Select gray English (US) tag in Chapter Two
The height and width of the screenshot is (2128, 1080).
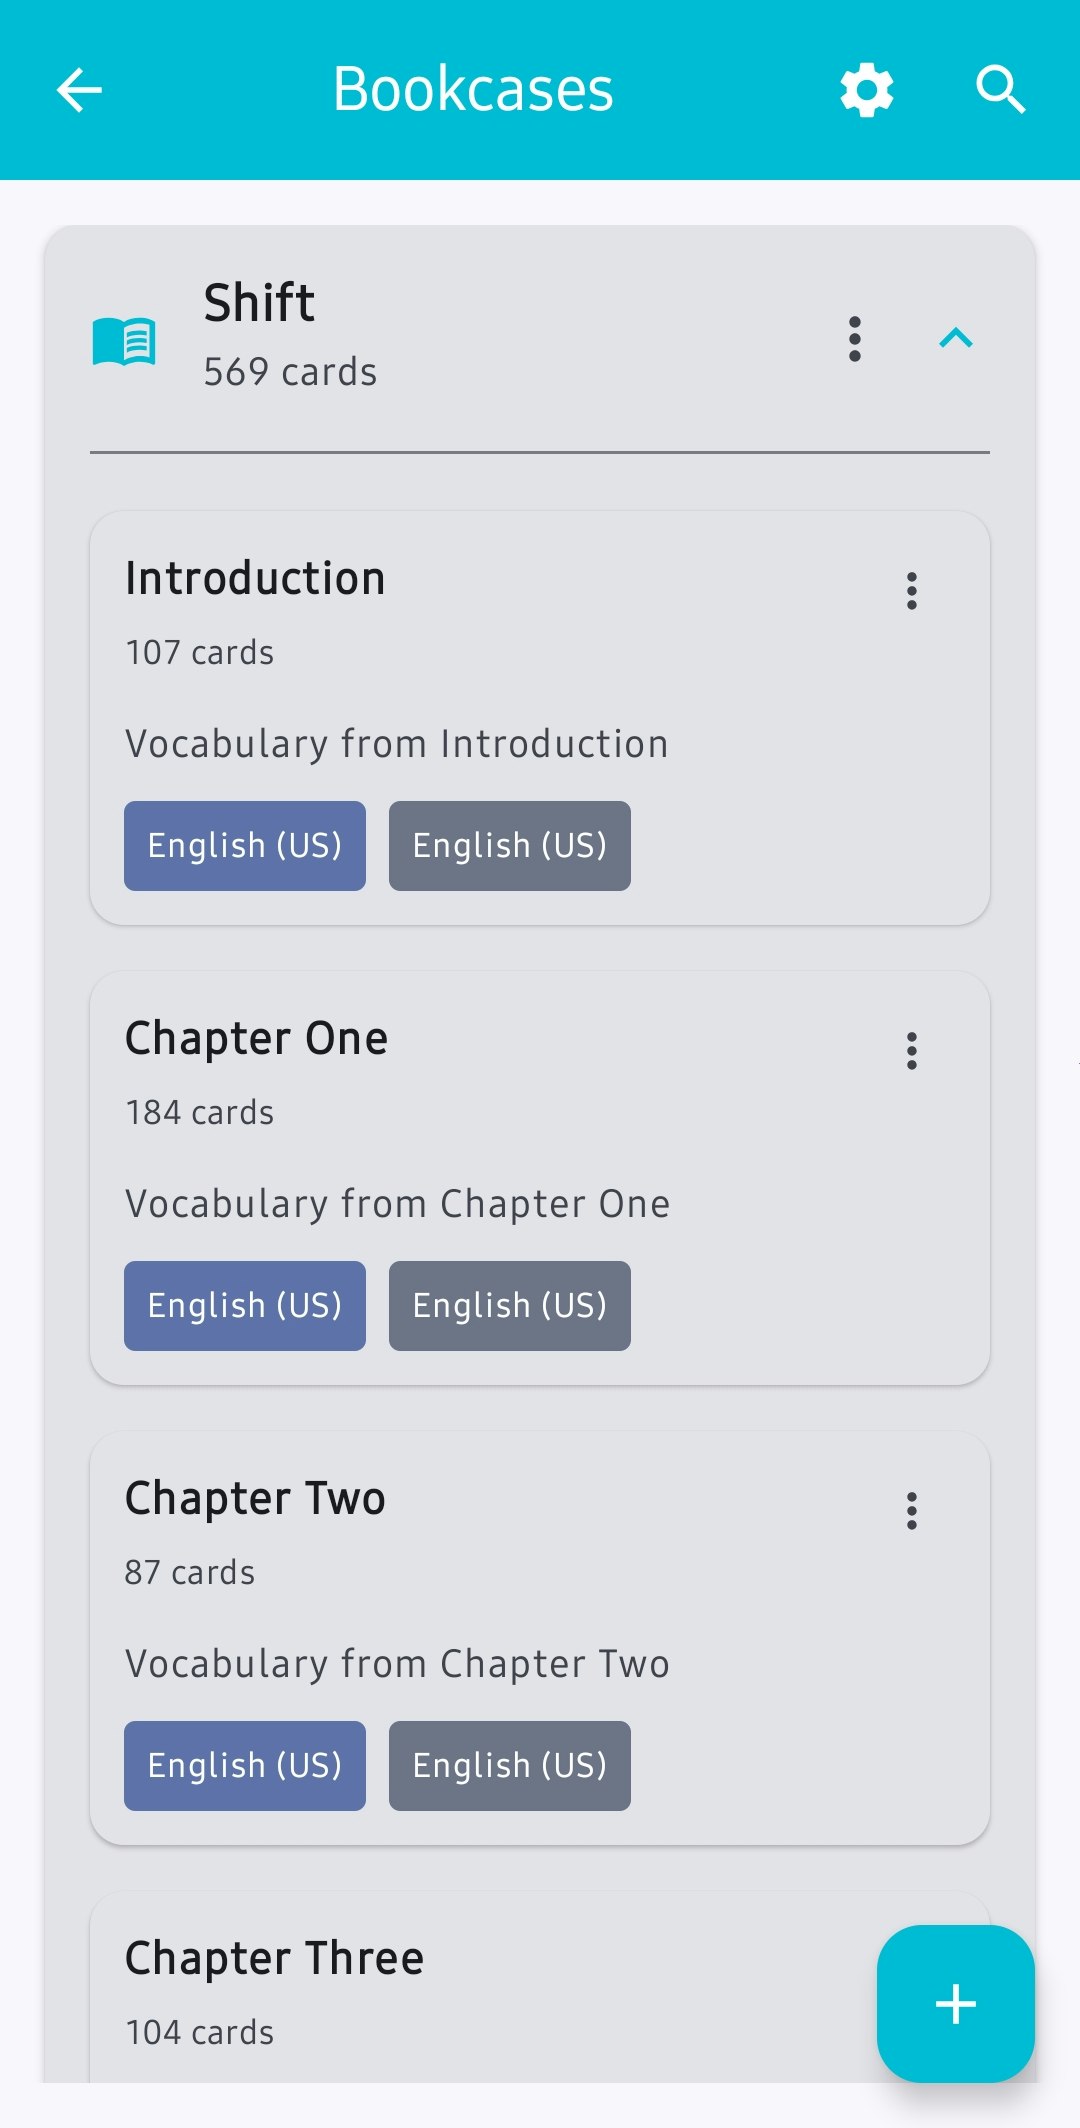pos(510,1766)
